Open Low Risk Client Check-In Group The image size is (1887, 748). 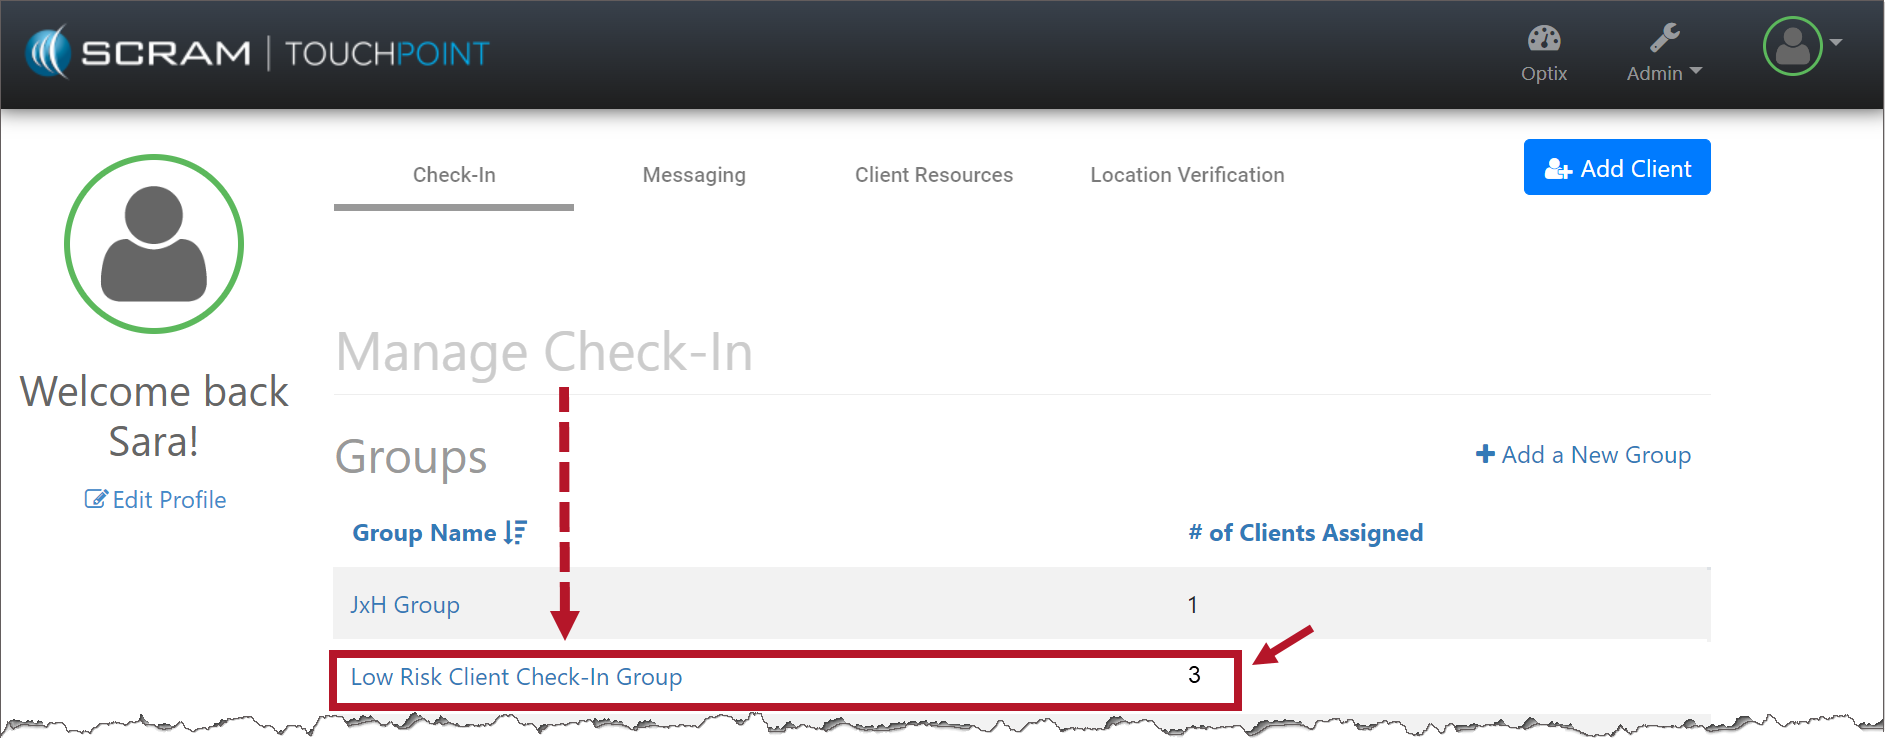[x=516, y=677]
